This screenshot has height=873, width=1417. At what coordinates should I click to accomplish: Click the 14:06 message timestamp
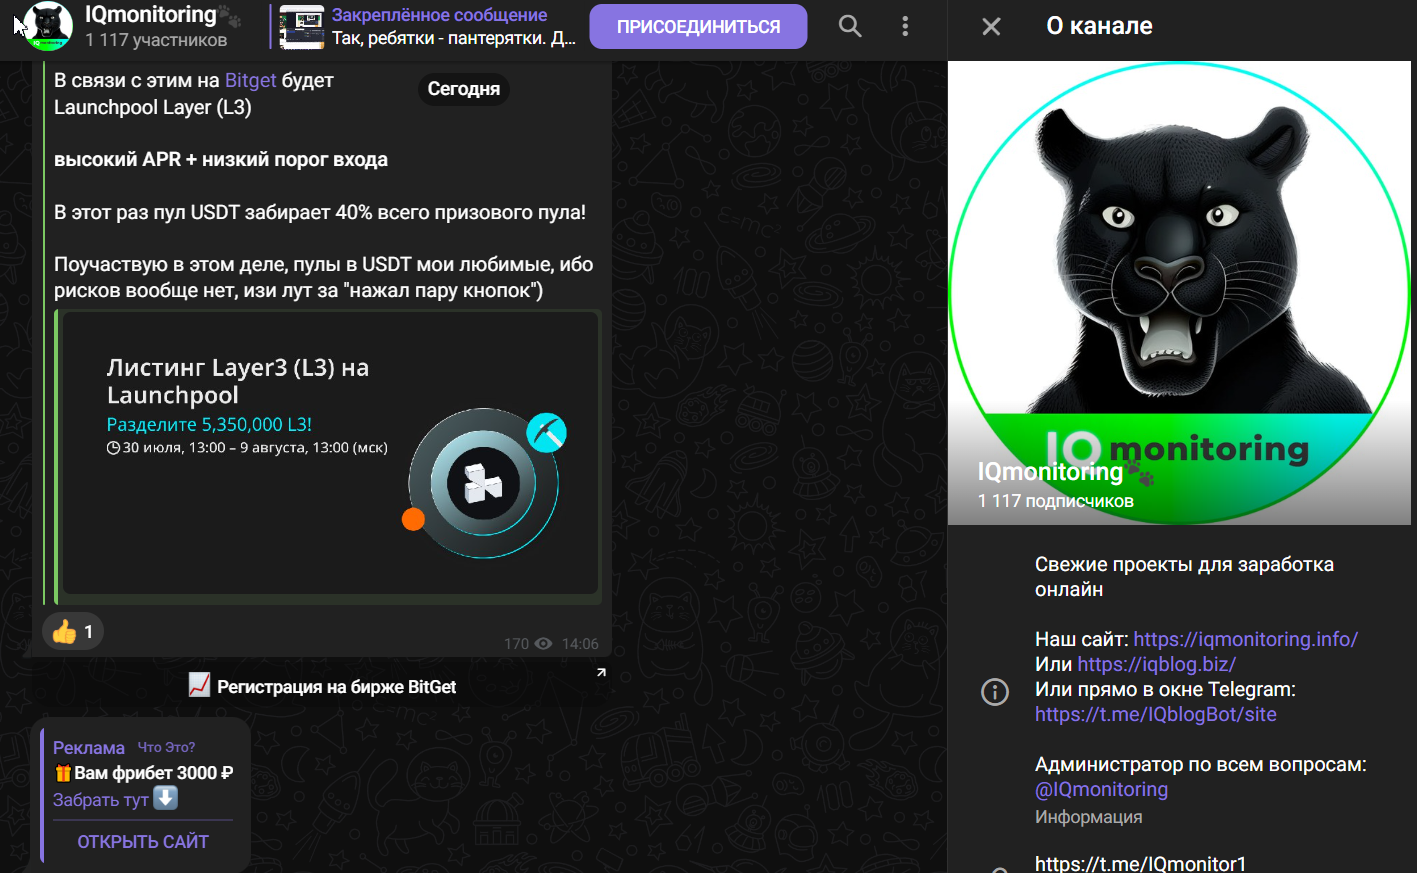(580, 644)
